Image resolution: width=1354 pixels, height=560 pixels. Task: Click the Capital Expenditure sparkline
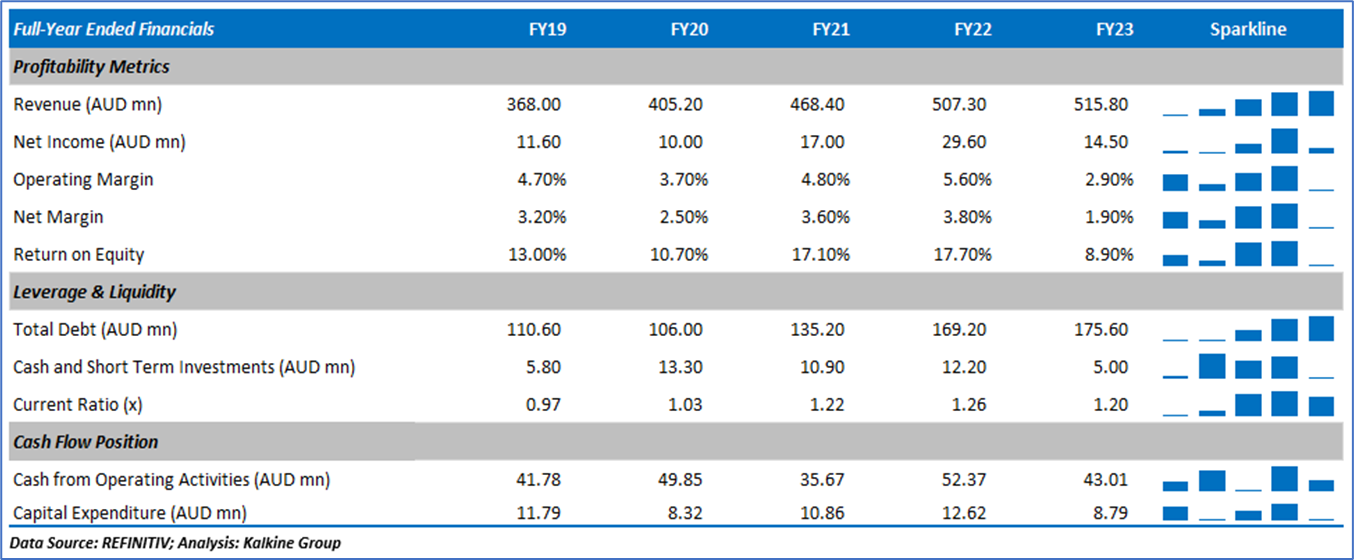click(x=1248, y=512)
